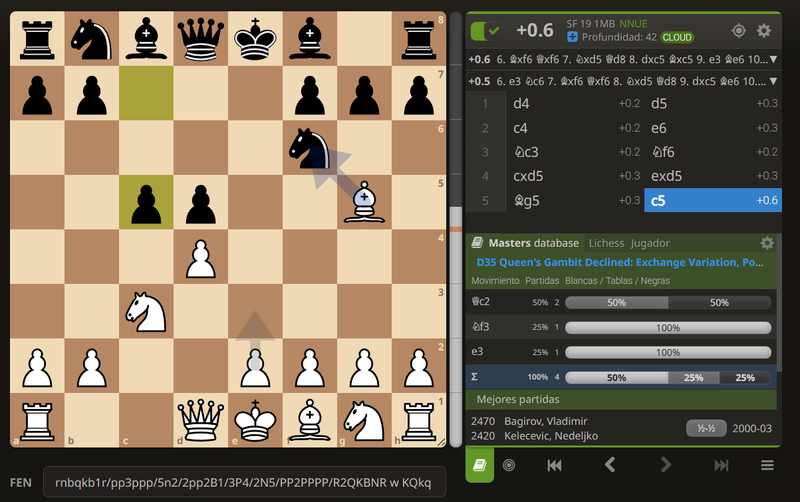Toggle the opening explorer book button
The image size is (800, 502).
480,465
